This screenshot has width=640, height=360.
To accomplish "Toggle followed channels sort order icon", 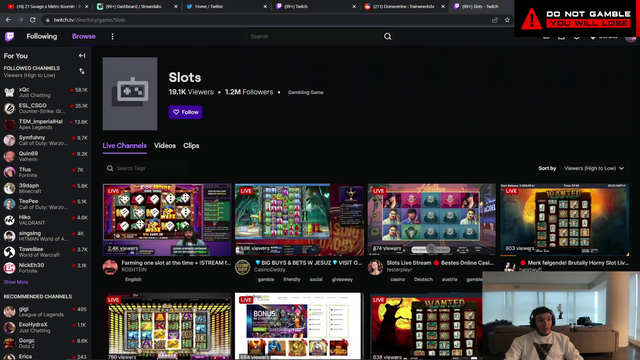I will [82, 71].
